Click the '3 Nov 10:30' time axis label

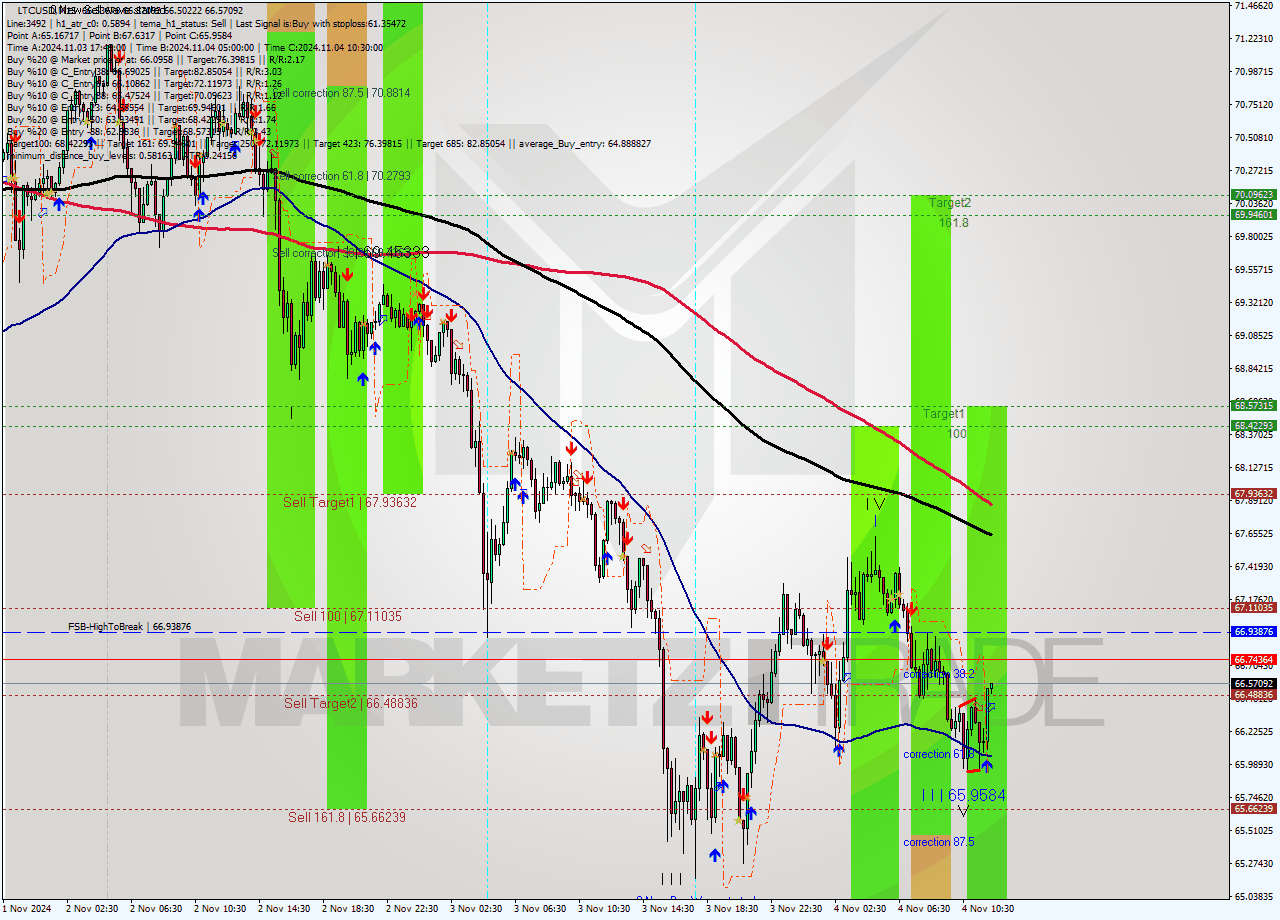[x=604, y=909]
